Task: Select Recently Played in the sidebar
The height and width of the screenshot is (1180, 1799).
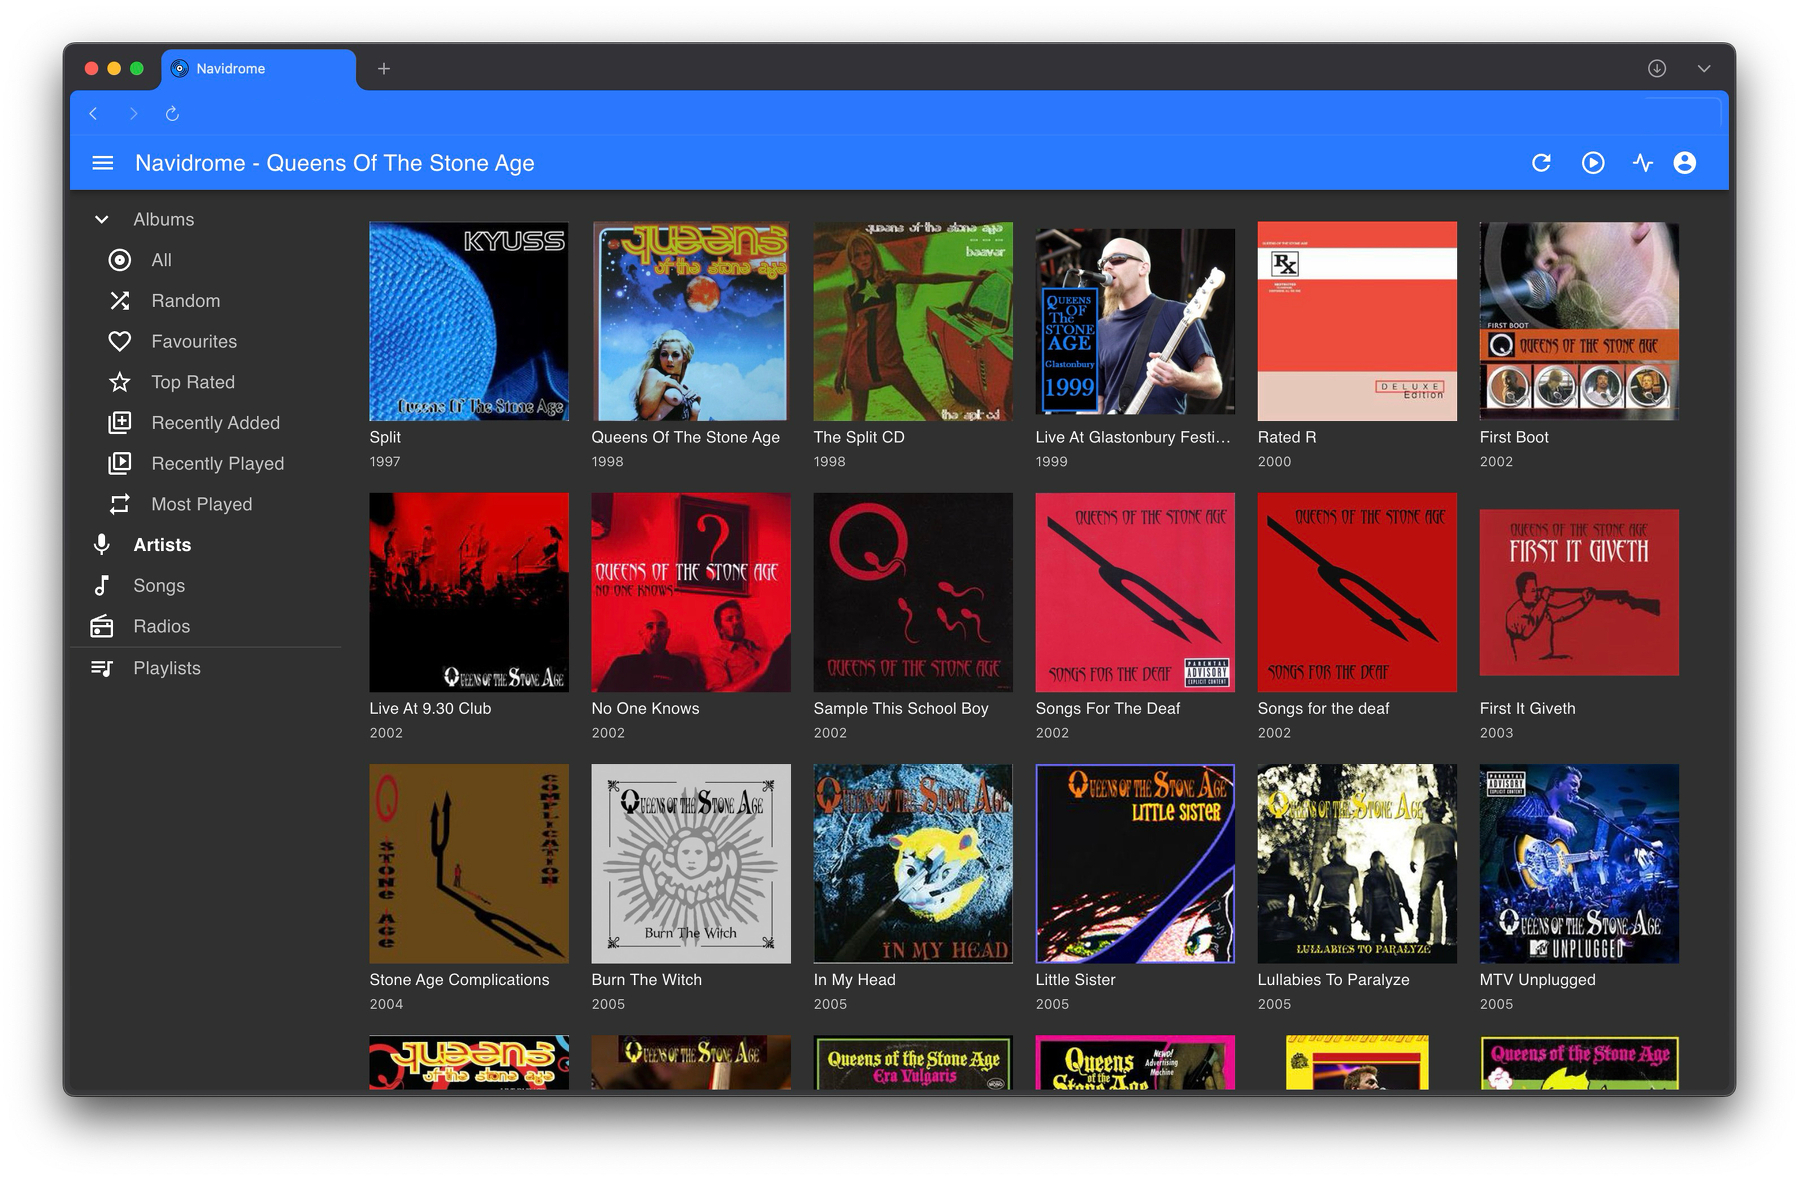Action: (216, 463)
